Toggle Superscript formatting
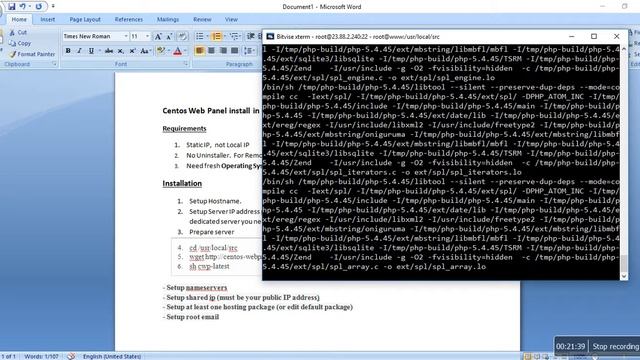Screen dimensions: 640x360 pos(132,51)
